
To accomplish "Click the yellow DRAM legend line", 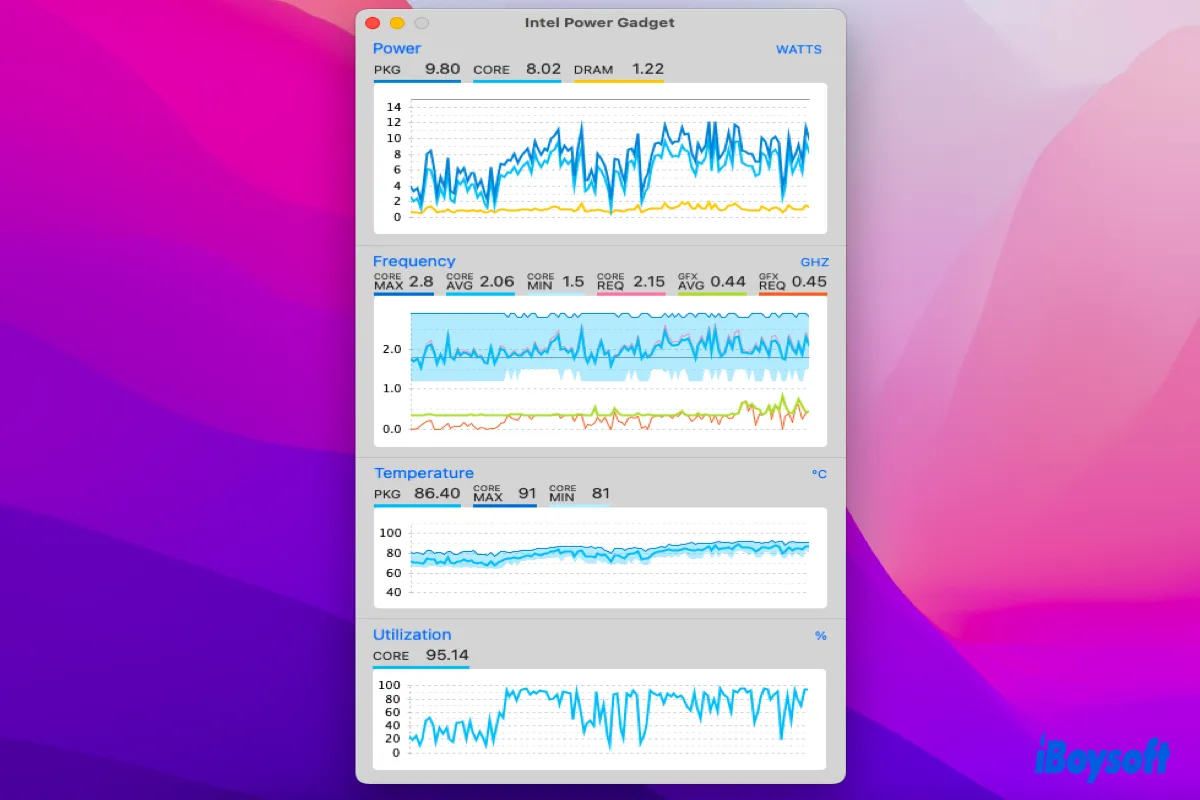I will click(619, 81).
